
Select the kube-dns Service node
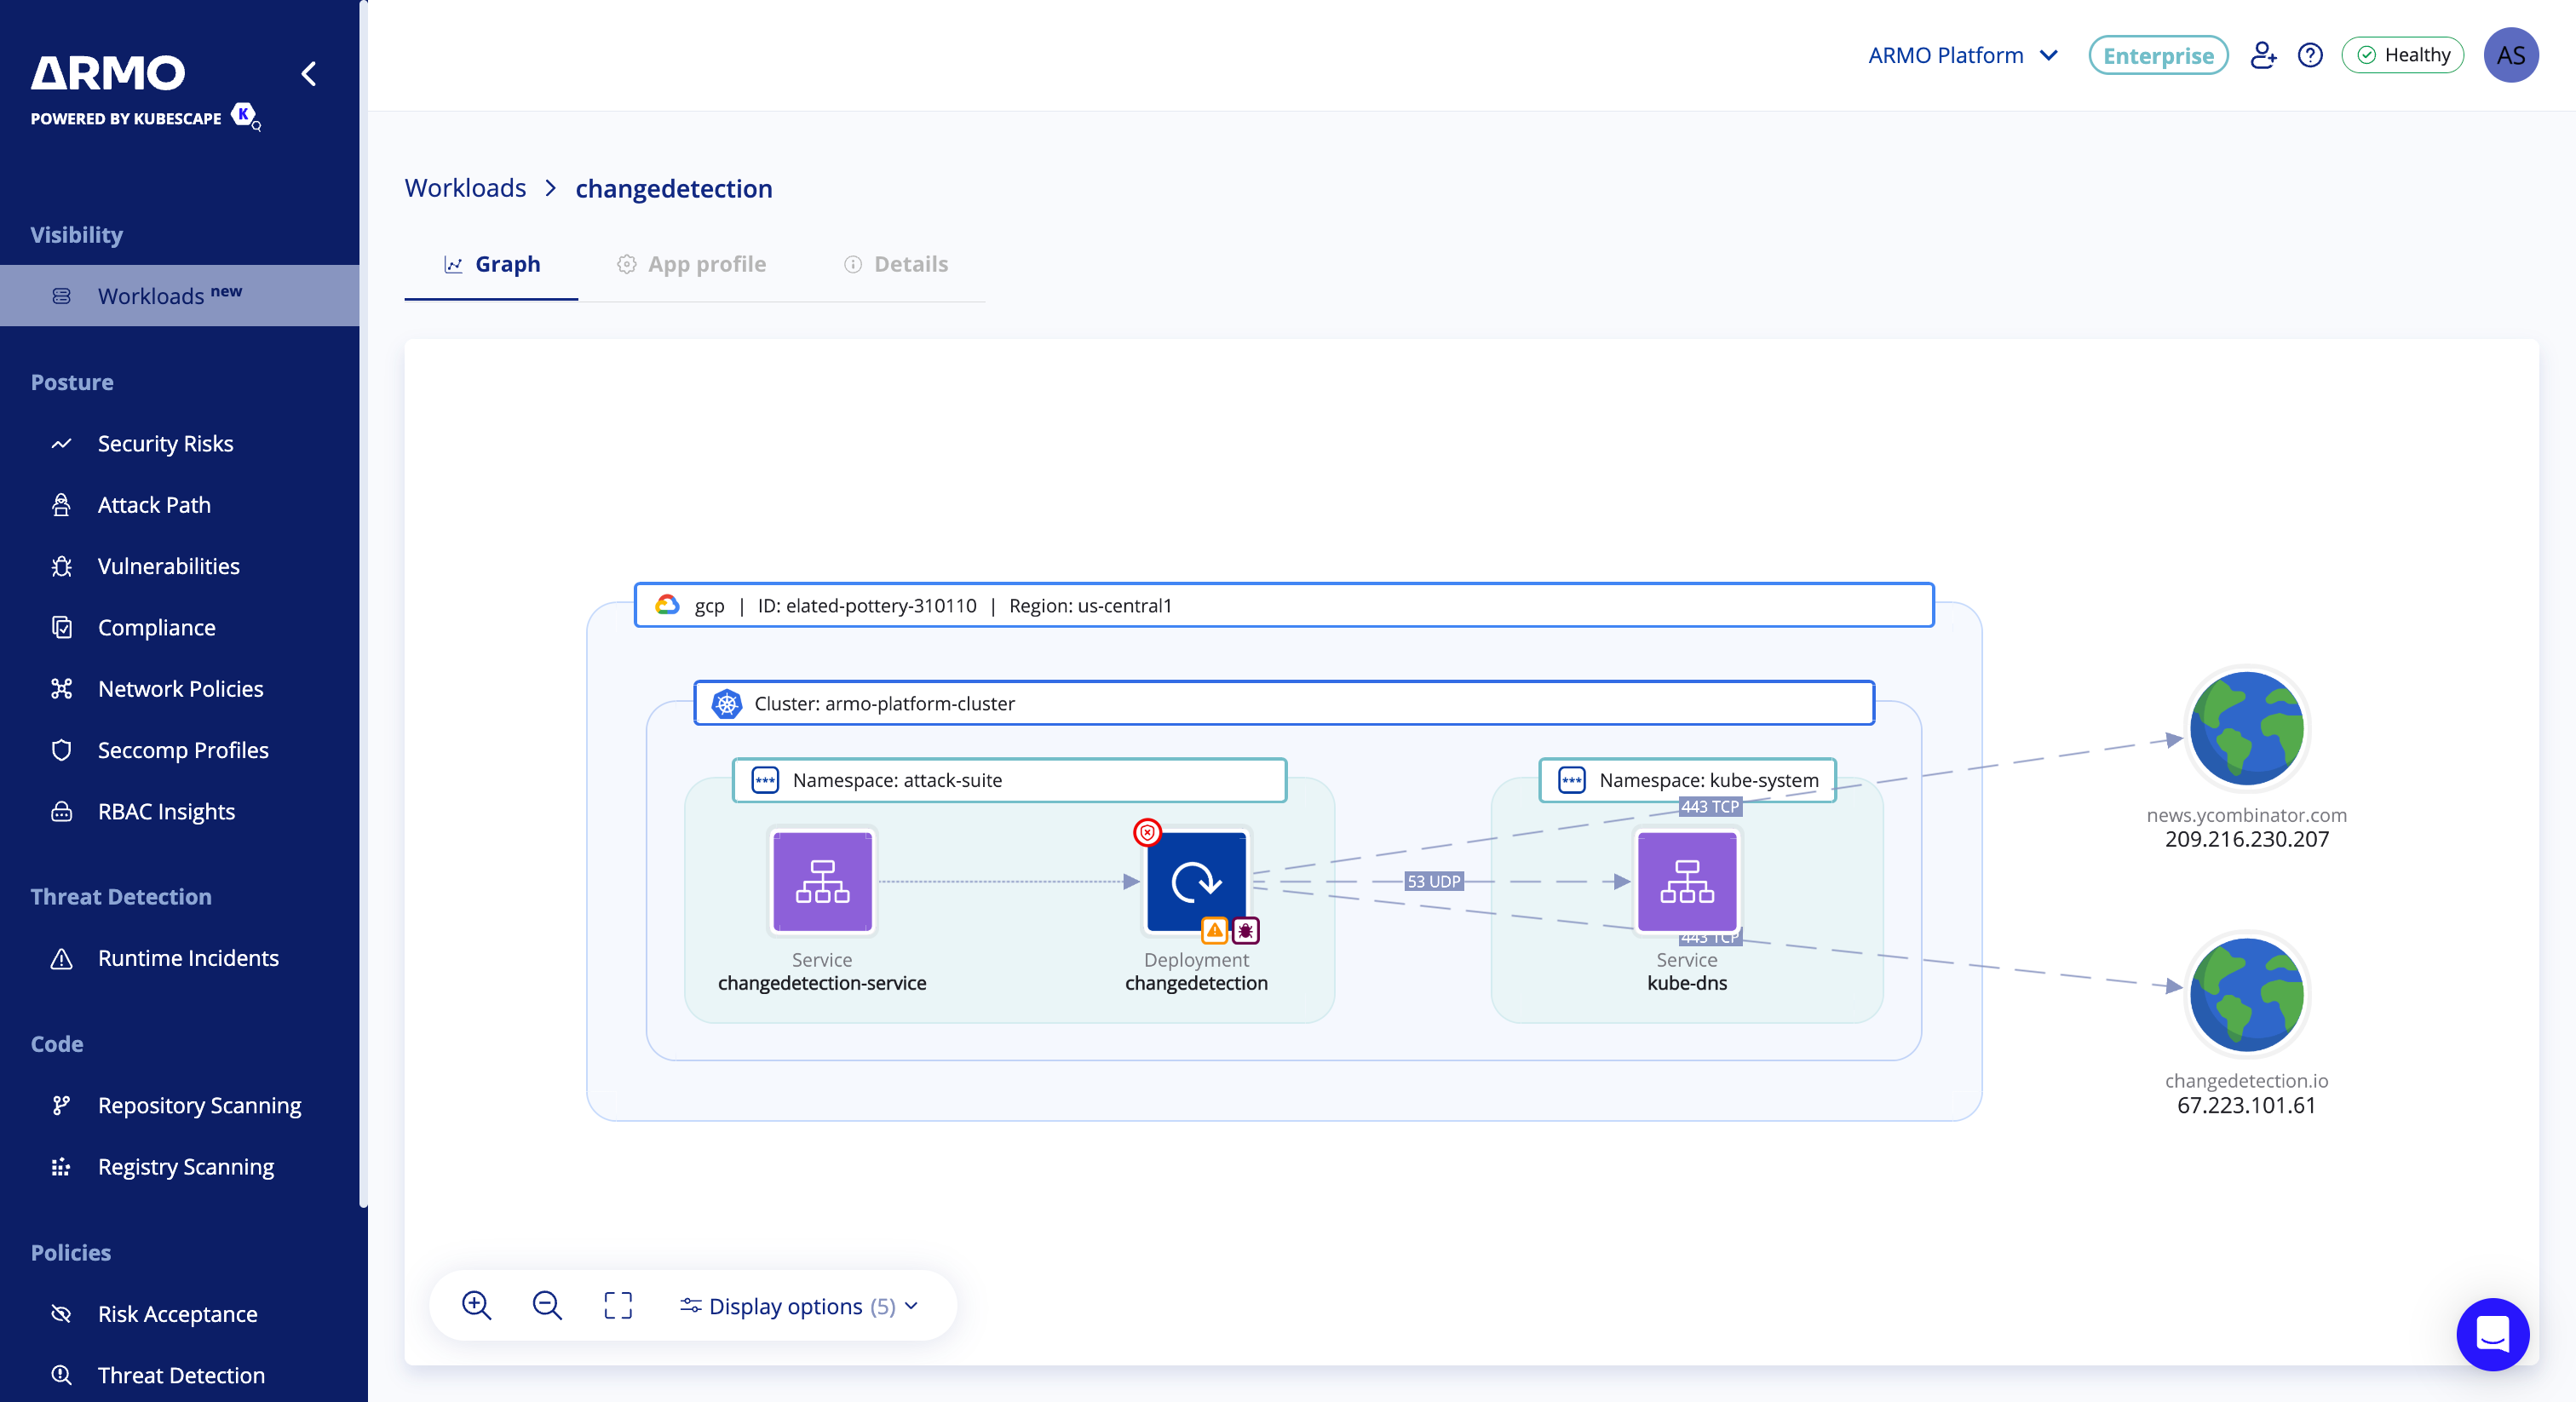click(x=1687, y=881)
